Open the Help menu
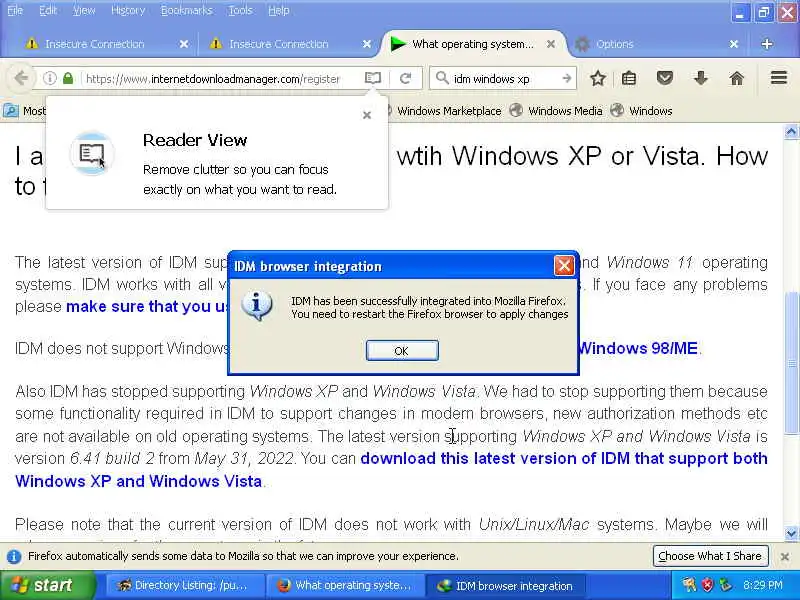 (279, 10)
